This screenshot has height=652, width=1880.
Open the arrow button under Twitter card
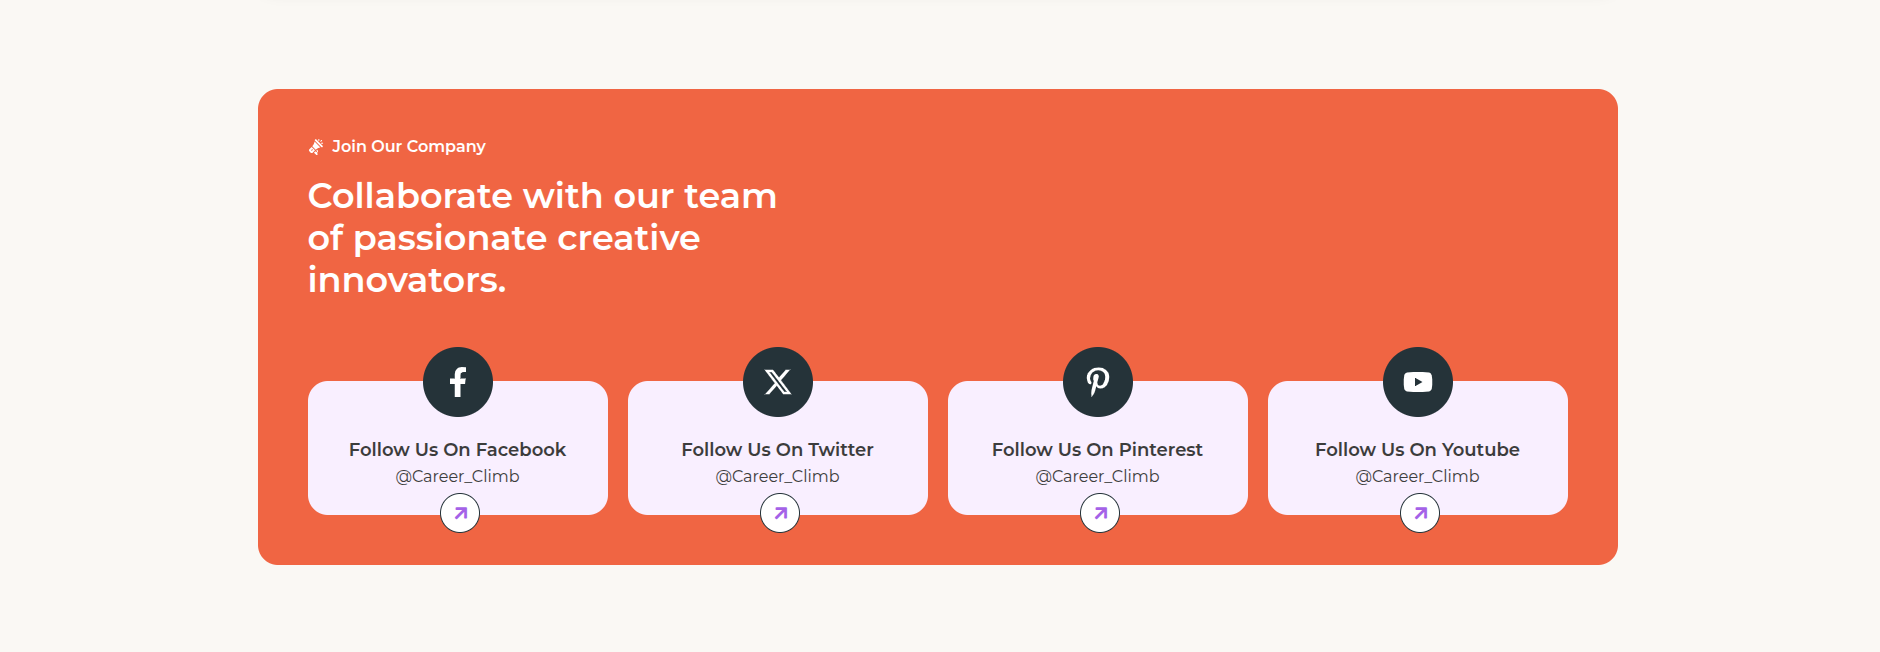[x=780, y=513]
